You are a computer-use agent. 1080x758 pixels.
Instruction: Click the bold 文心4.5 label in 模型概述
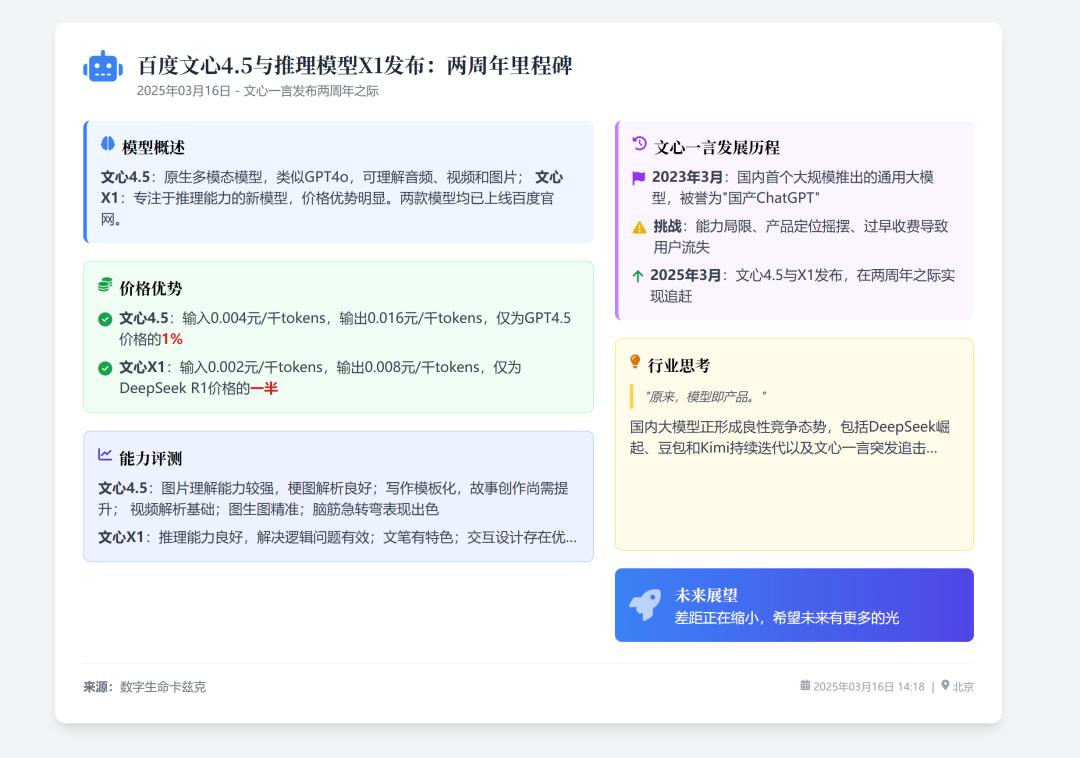click(125, 177)
